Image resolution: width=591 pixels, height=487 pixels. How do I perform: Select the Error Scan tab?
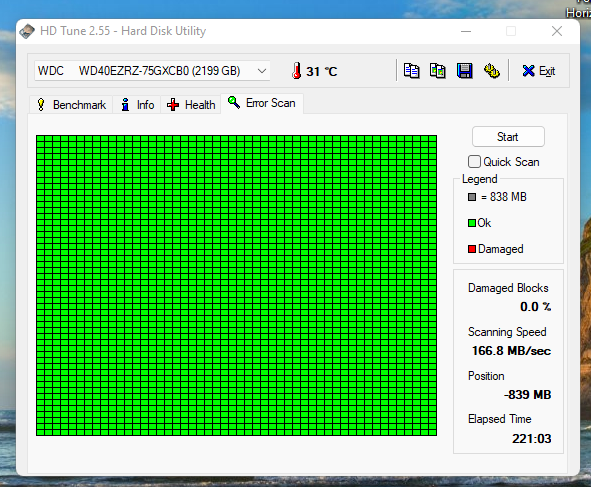262,103
